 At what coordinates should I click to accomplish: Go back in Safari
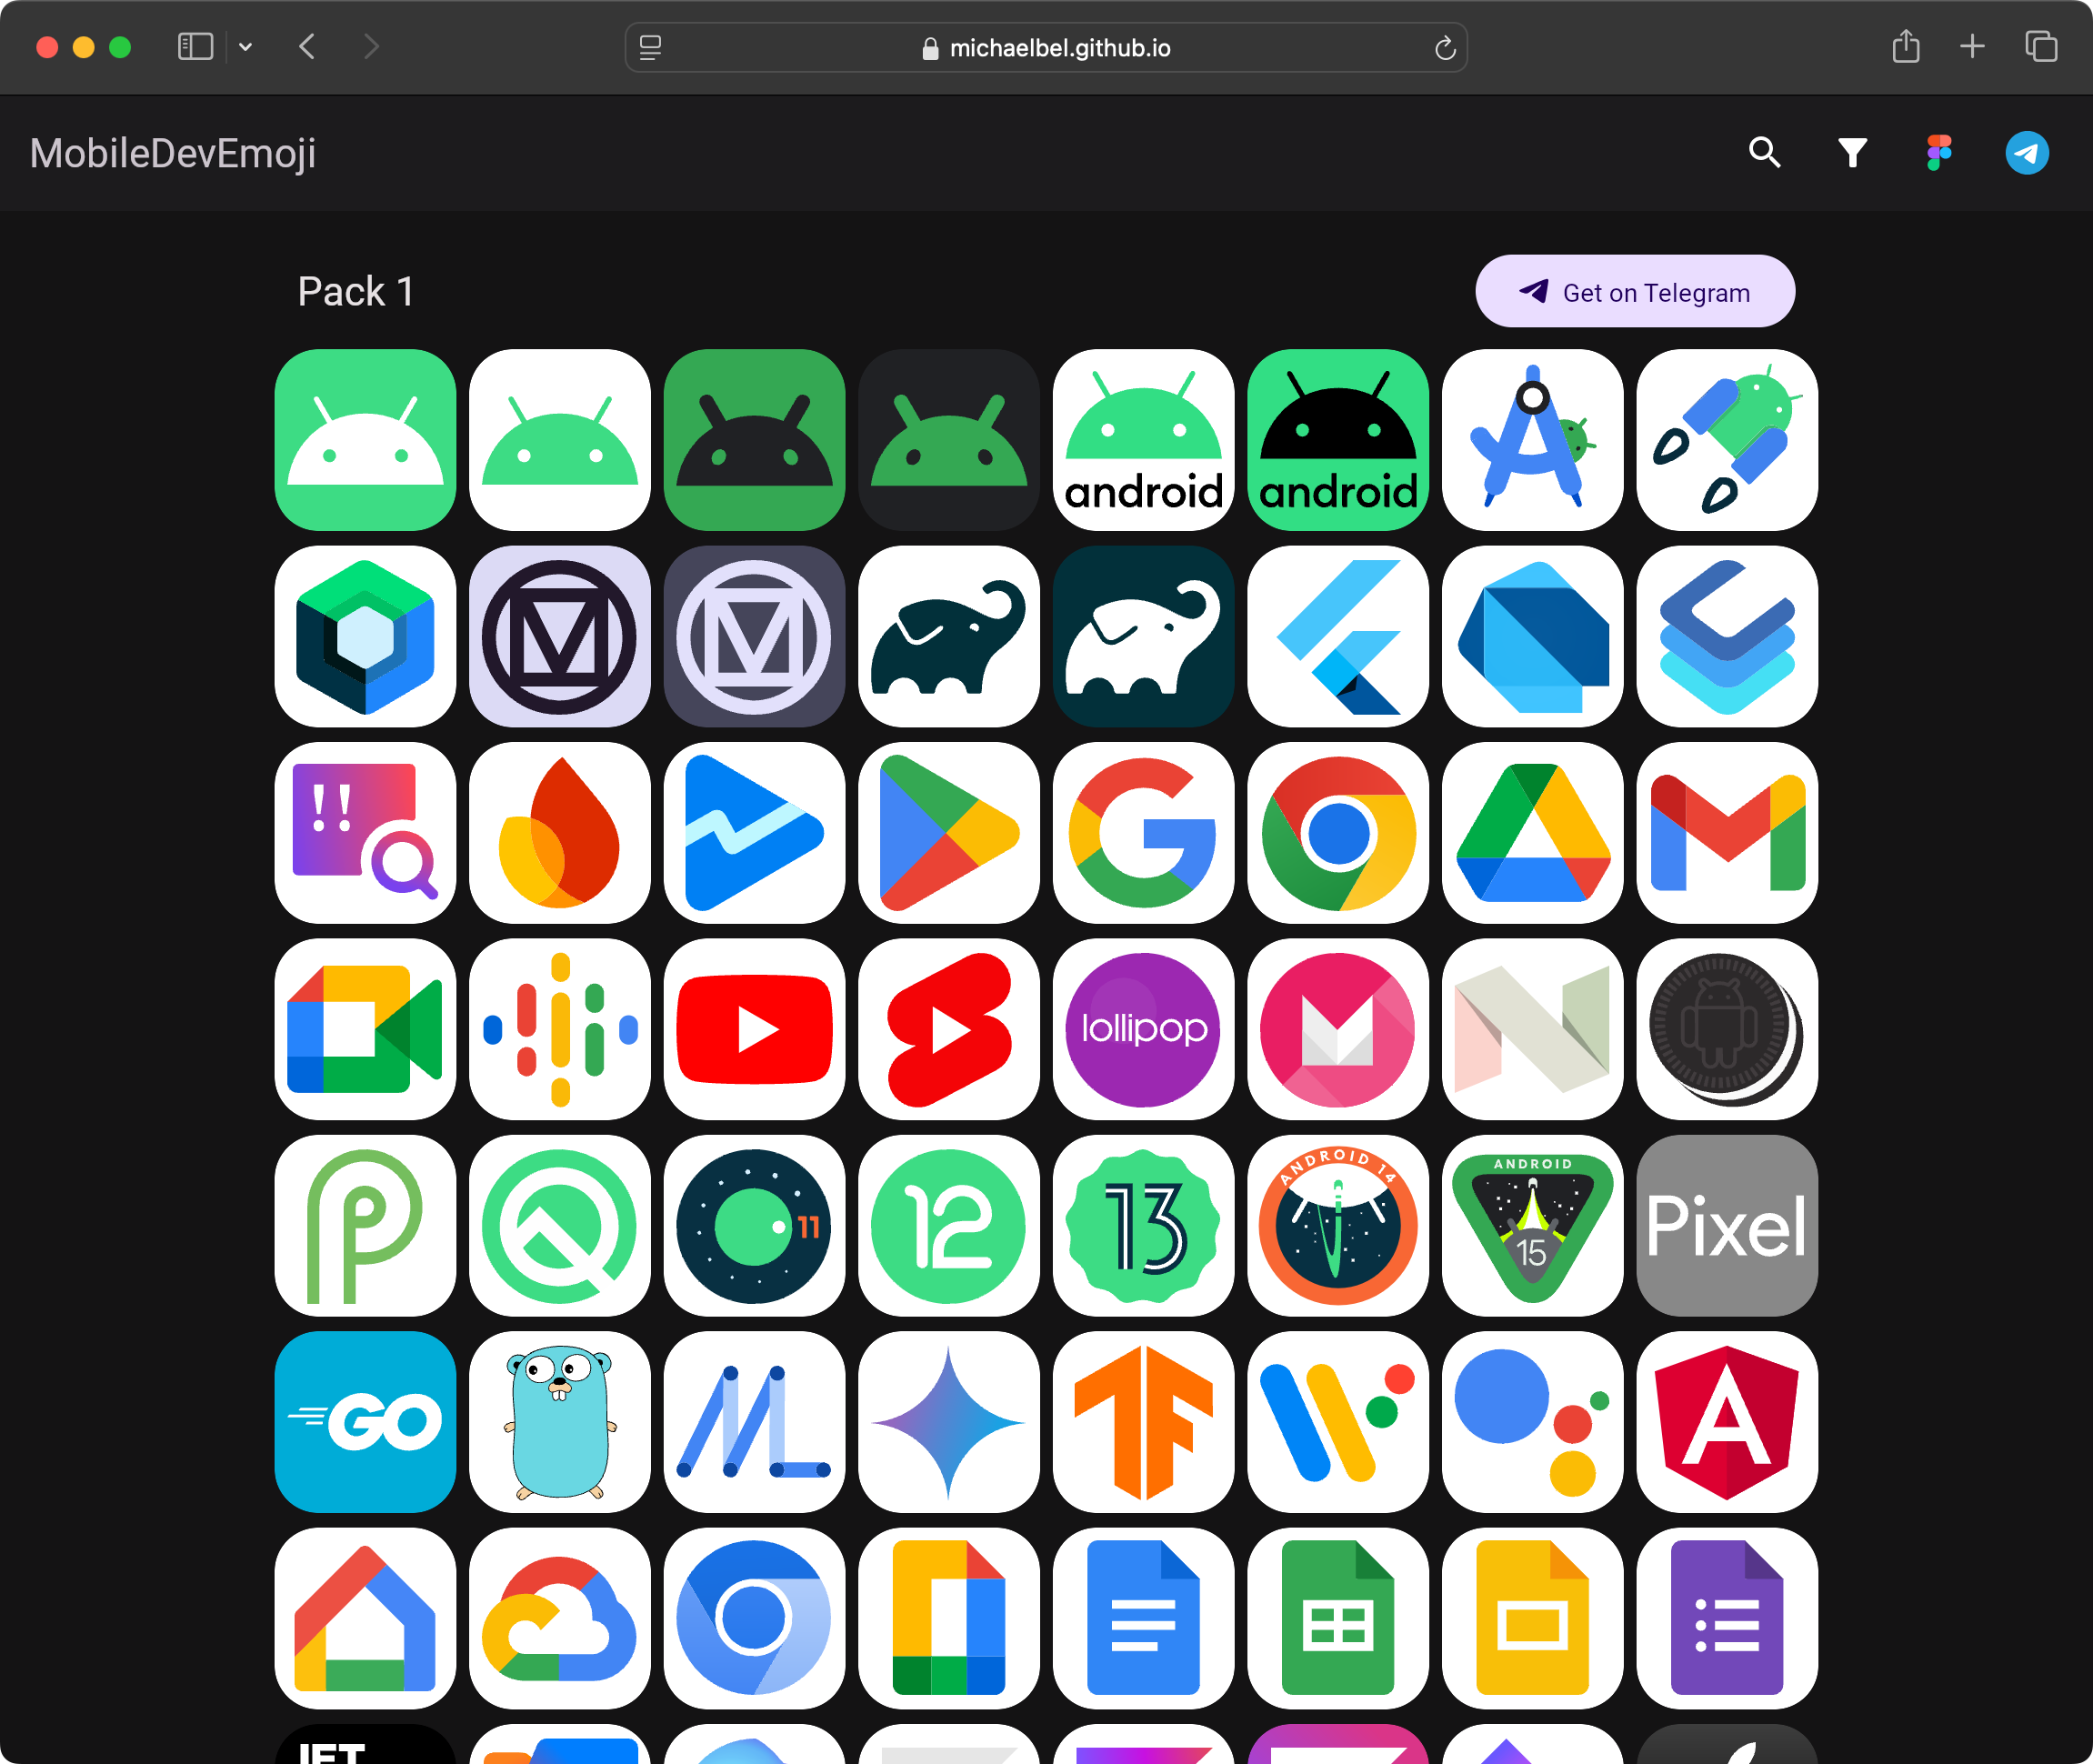point(307,47)
